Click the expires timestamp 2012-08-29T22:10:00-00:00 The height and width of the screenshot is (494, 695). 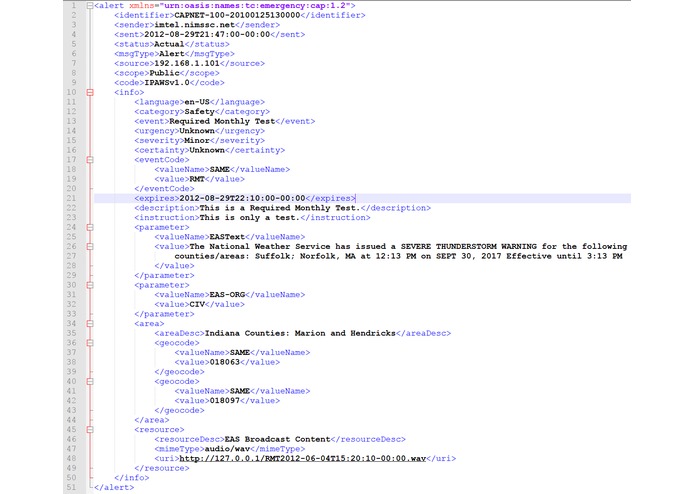[x=242, y=198]
